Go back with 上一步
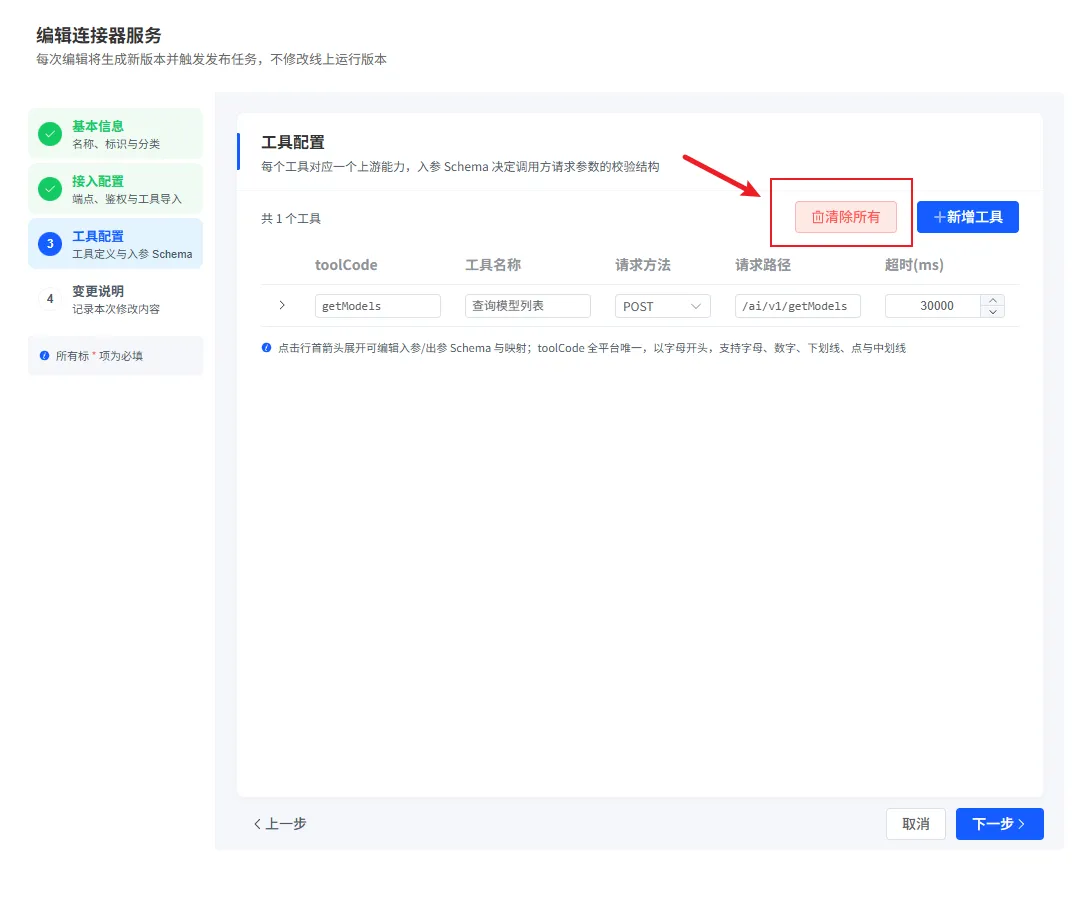The image size is (1080, 901). (280, 824)
